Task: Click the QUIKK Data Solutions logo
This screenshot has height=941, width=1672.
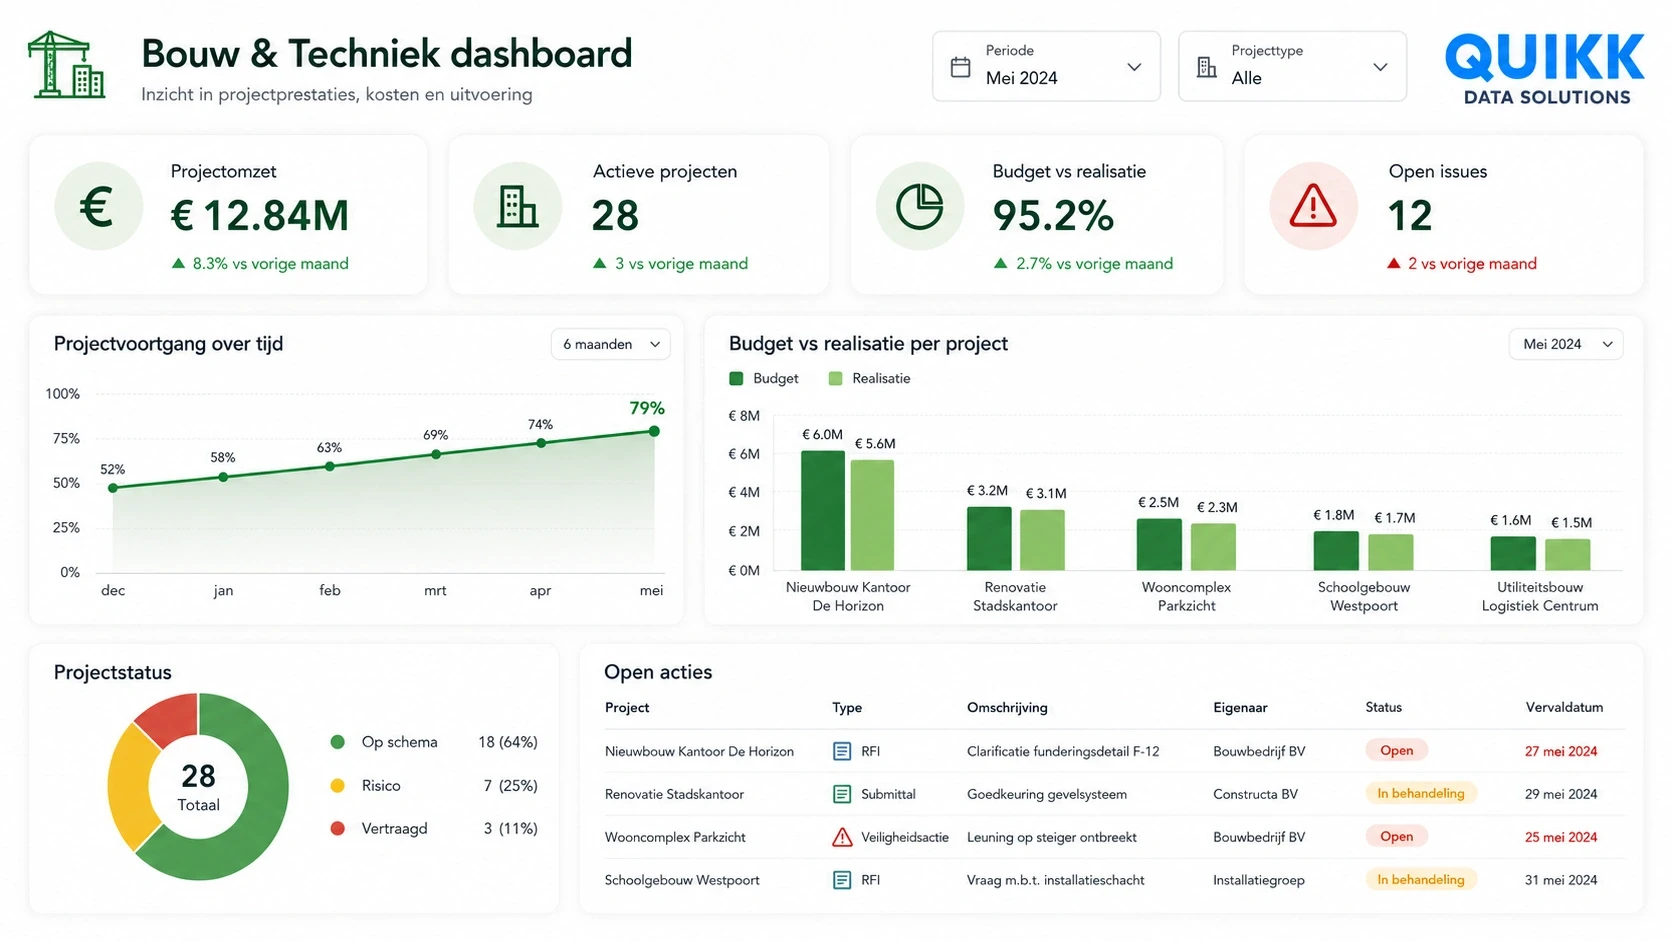Action: pyautogui.click(x=1545, y=69)
